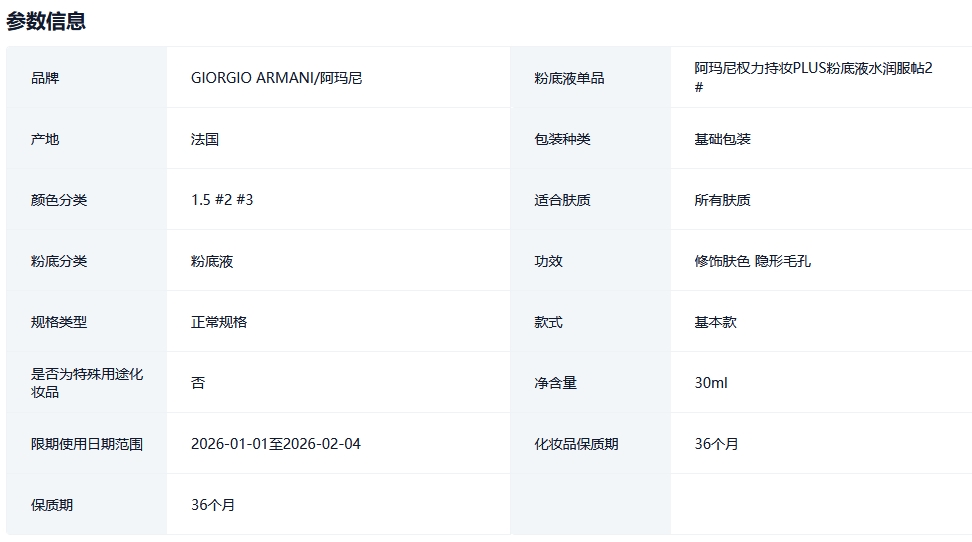Click the 粉底液单品 label
Screen dimensions: 972x542
point(569,78)
